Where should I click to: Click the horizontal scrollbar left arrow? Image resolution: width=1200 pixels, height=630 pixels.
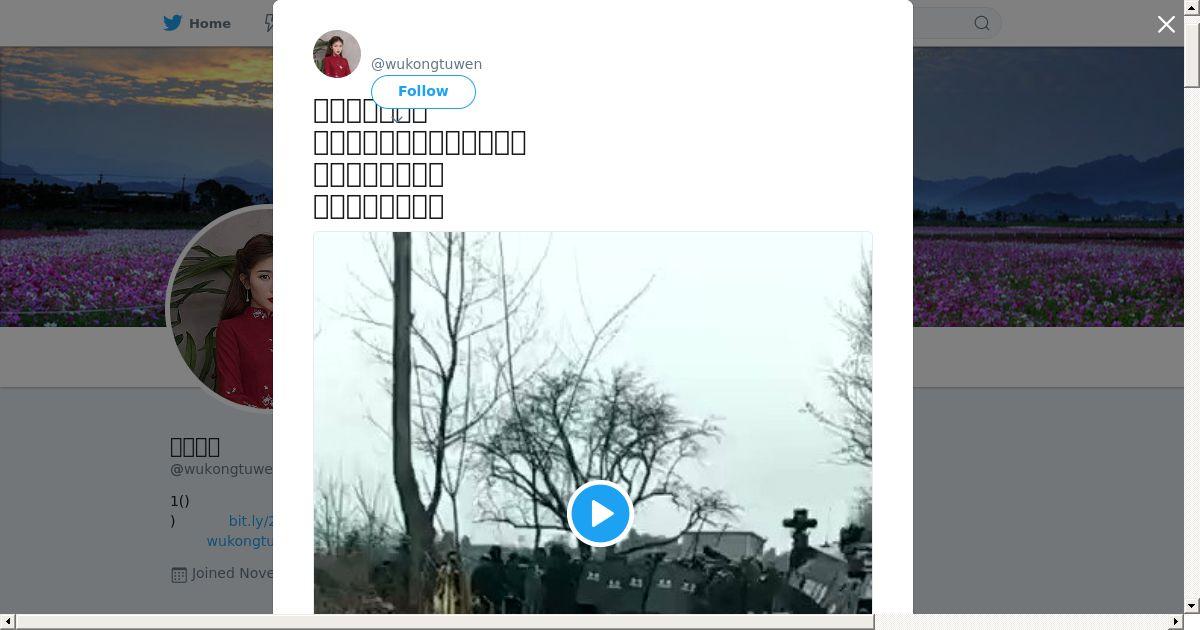click(x=8, y=622)
